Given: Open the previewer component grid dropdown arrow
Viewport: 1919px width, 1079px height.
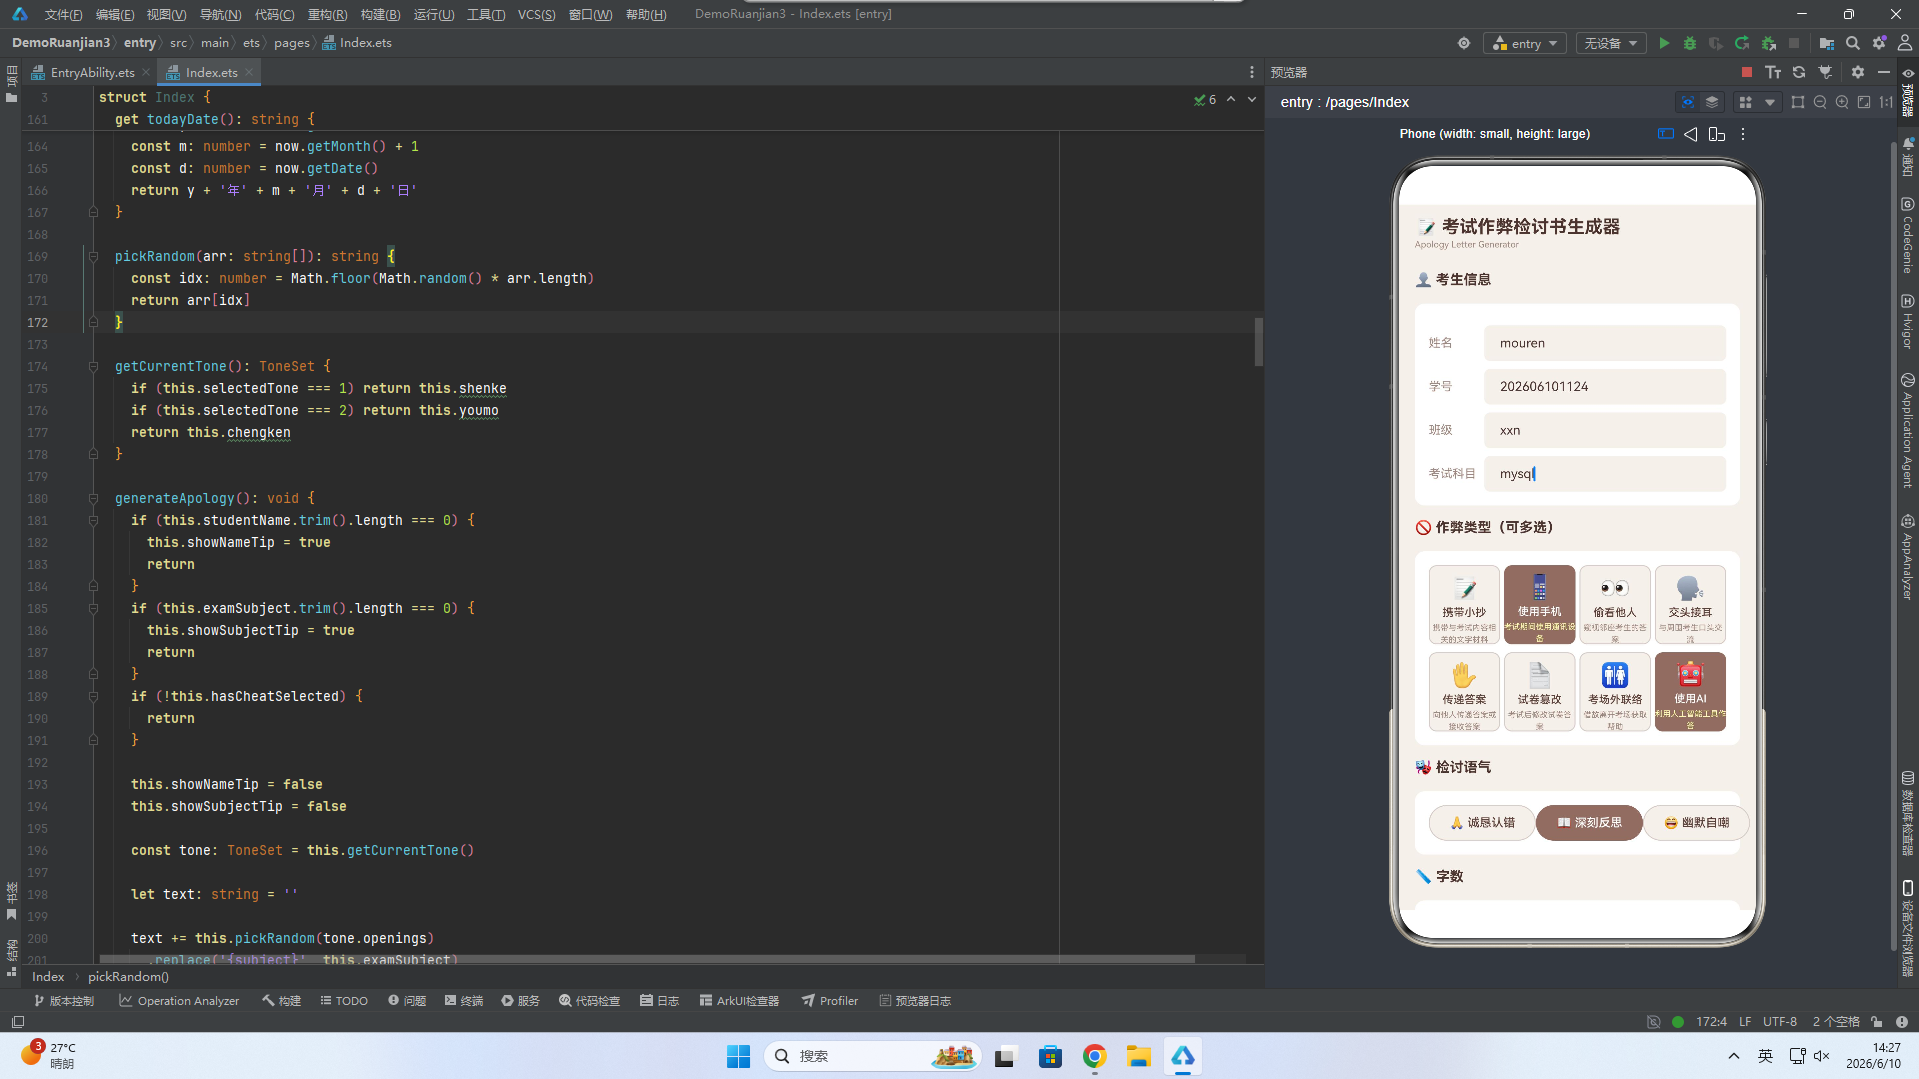Looking at the screenshot, I should click(x=1770, y=102).
